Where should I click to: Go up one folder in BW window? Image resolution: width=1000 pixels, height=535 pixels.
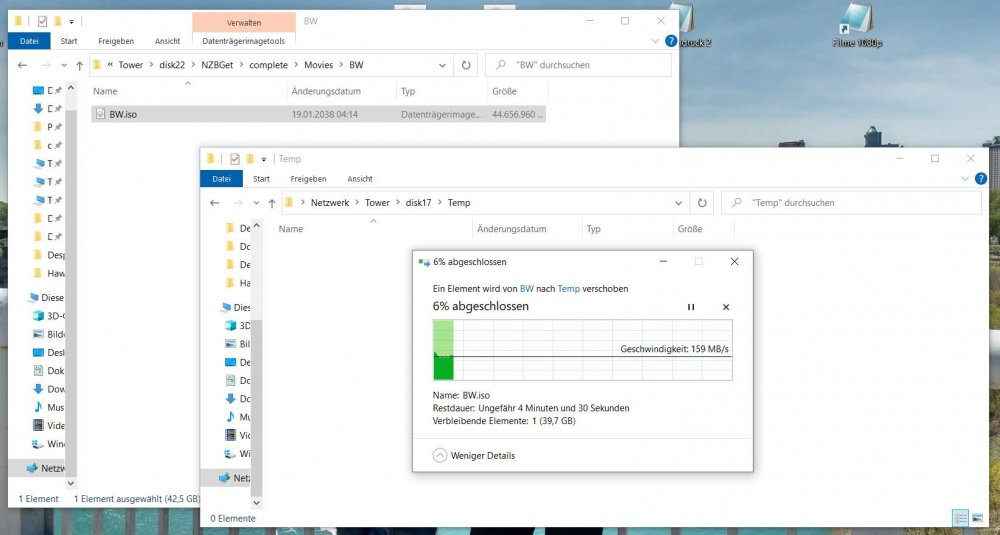(80, 65)
